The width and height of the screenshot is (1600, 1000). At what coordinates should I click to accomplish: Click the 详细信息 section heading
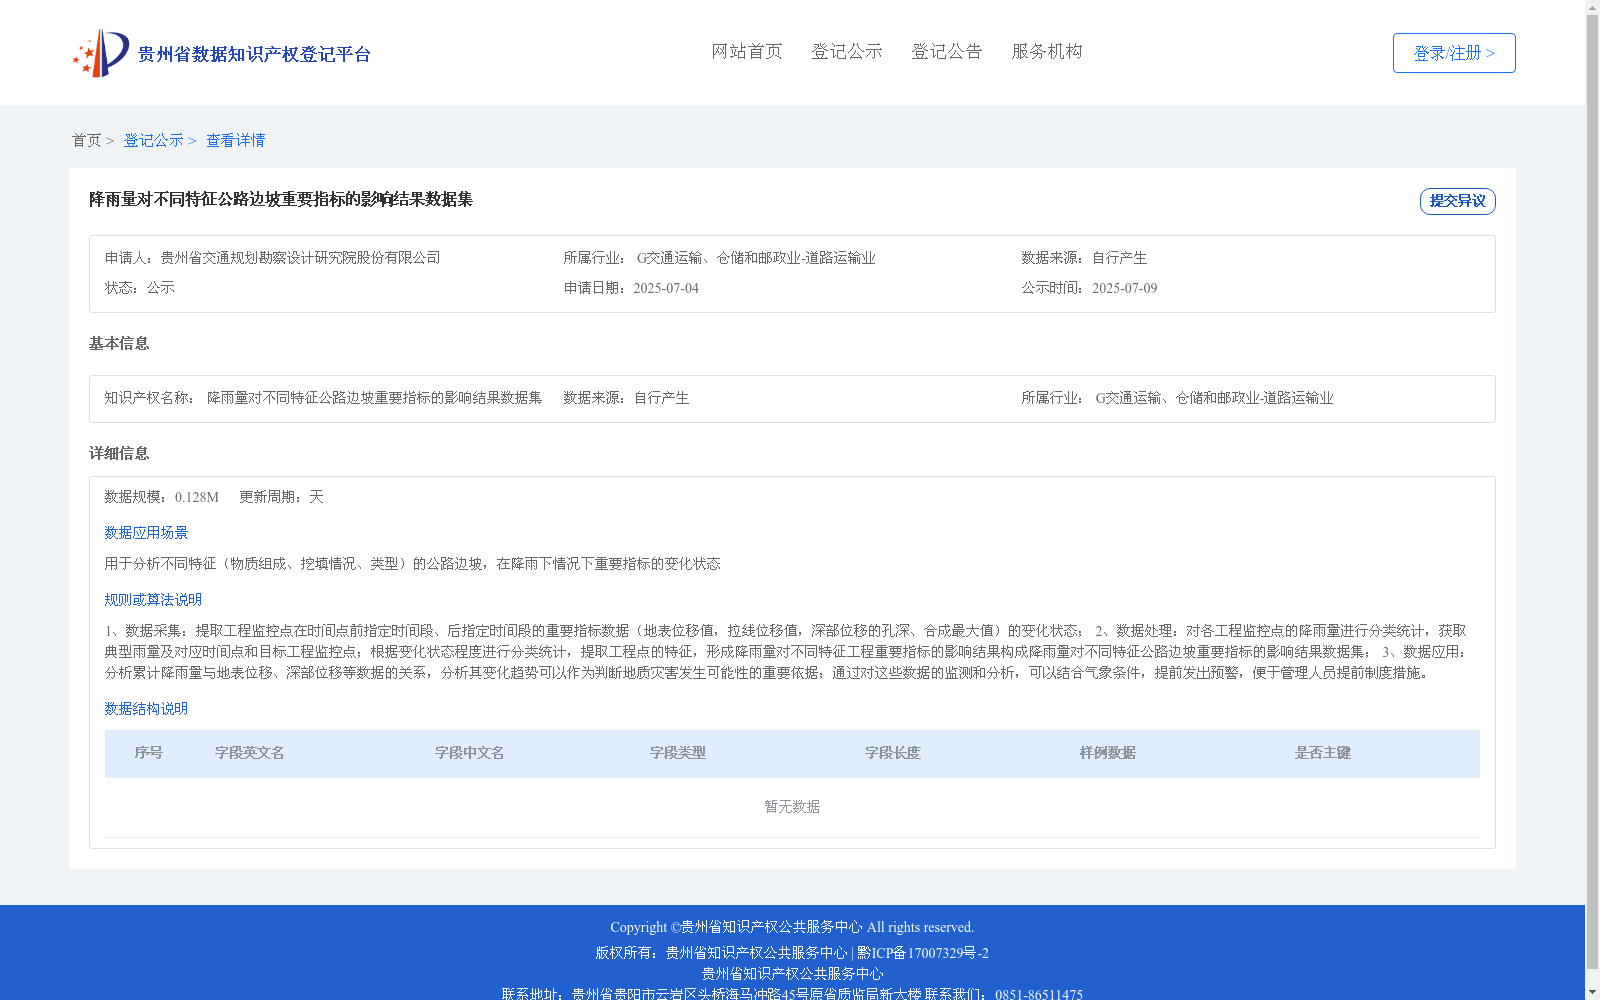(119, 454)
